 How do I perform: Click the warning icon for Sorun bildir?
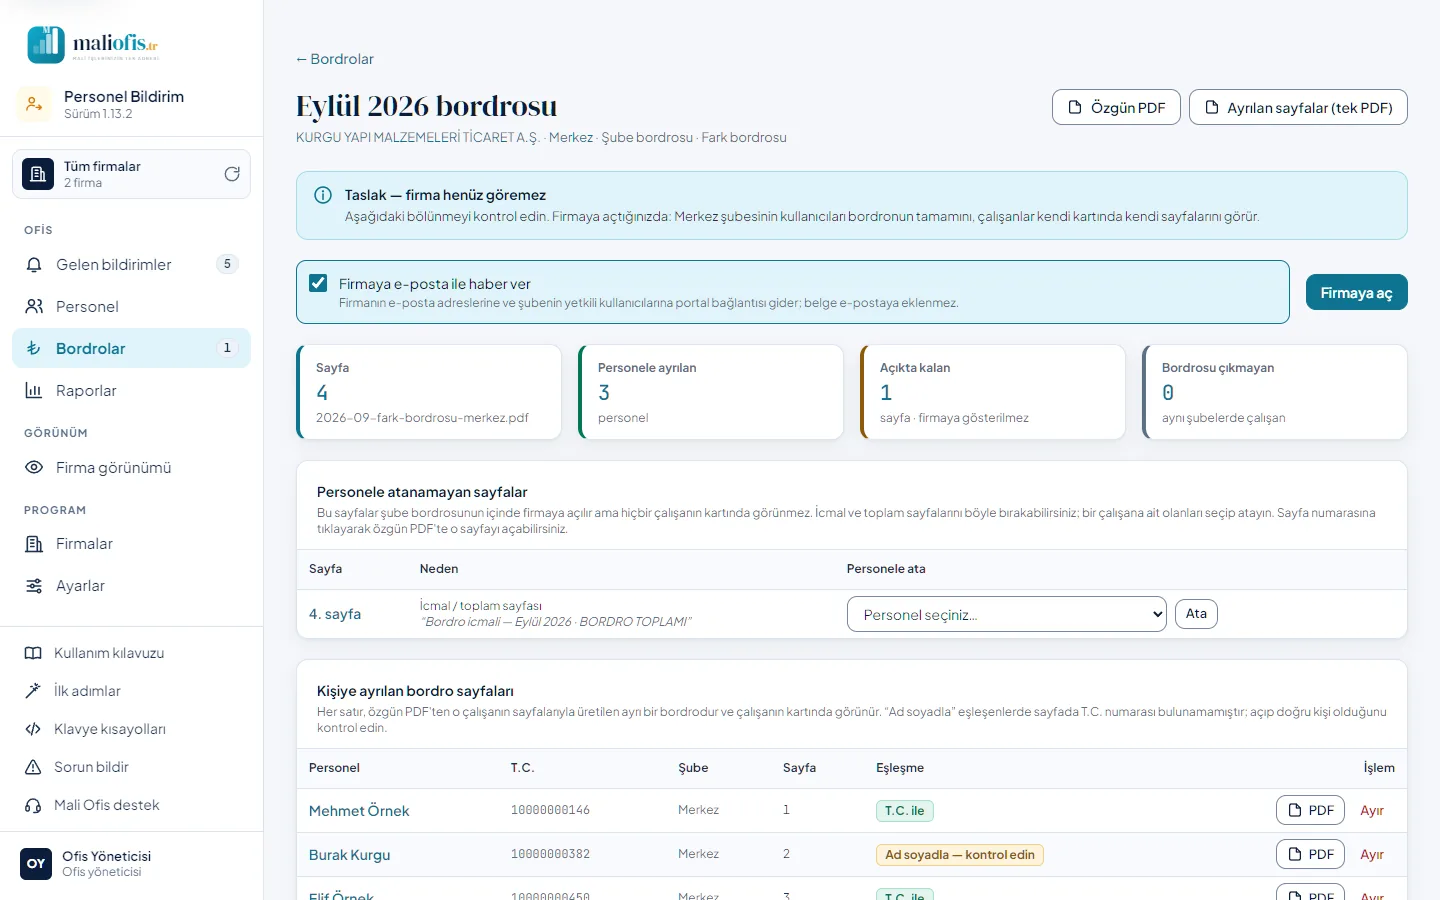[33, 767]
